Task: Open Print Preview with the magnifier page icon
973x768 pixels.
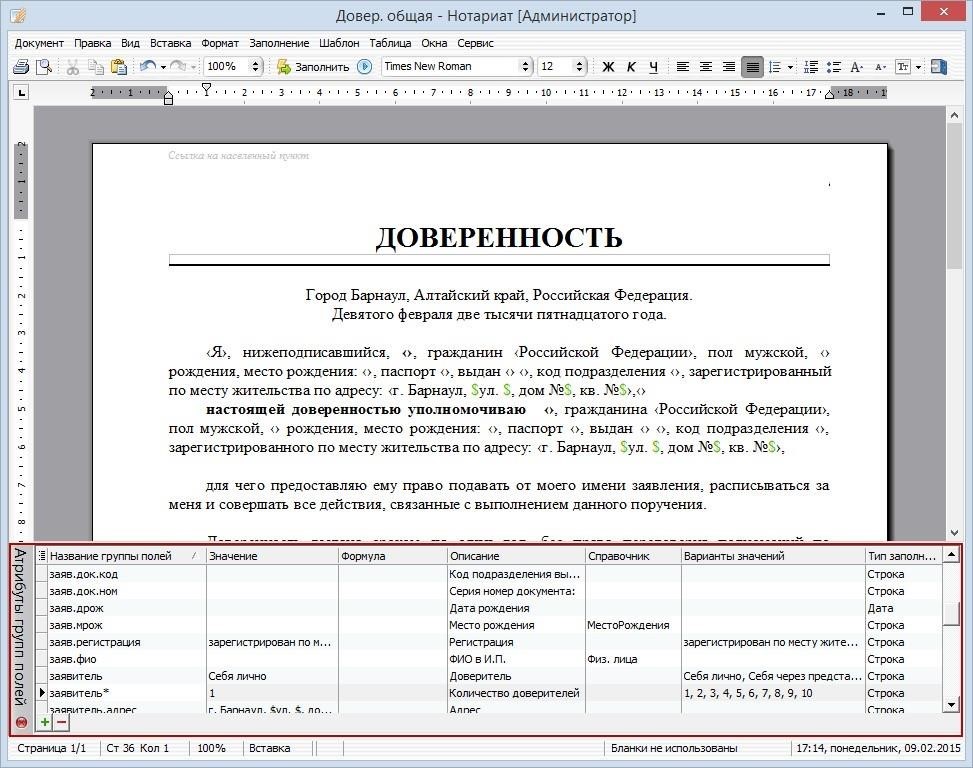Action: pyautogui.click(x=43, y=66)
